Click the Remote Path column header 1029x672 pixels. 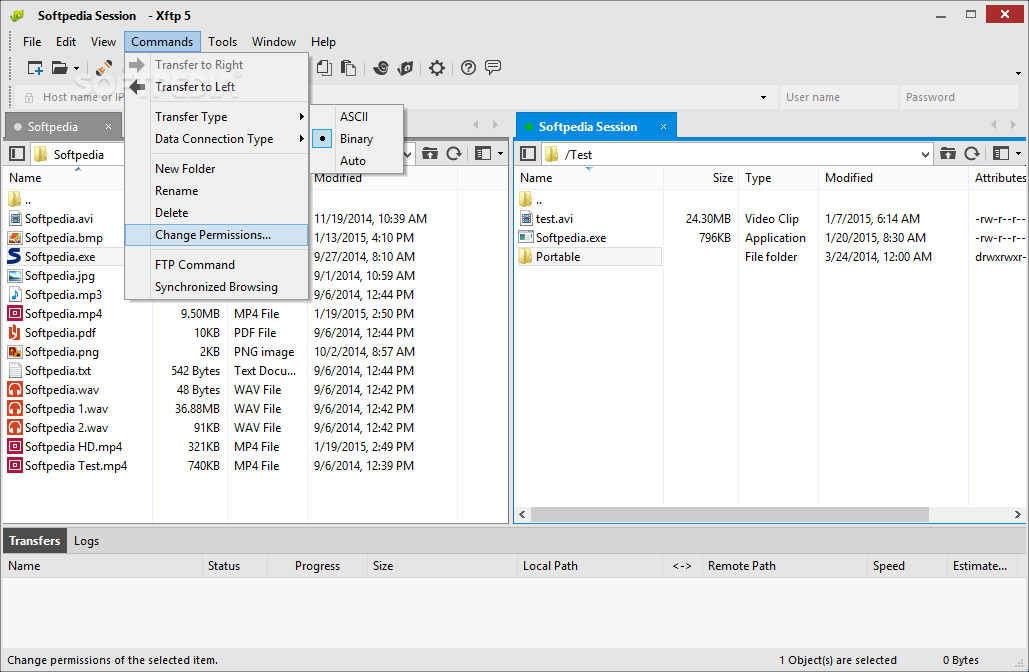pyautogui.click(x=784, y=566)
